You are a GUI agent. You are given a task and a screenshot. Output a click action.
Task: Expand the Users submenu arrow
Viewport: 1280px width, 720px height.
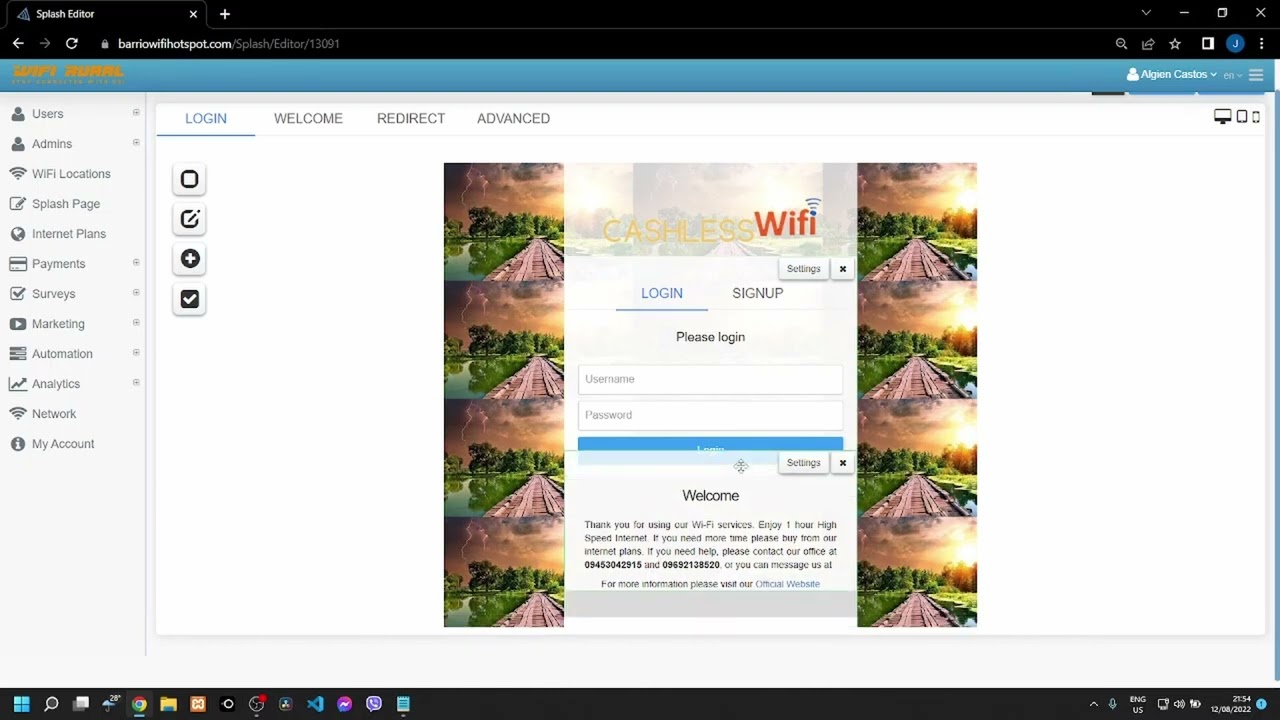(136, 113)
